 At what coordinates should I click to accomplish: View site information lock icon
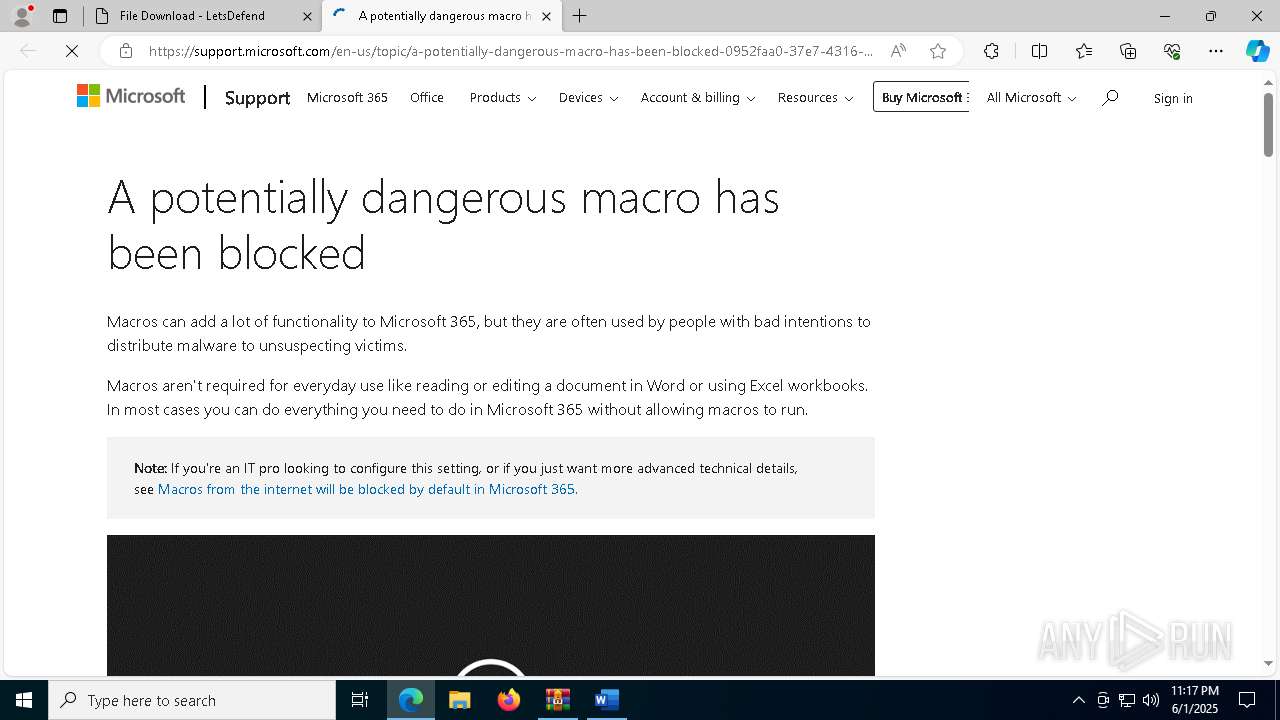pos(125,51)
